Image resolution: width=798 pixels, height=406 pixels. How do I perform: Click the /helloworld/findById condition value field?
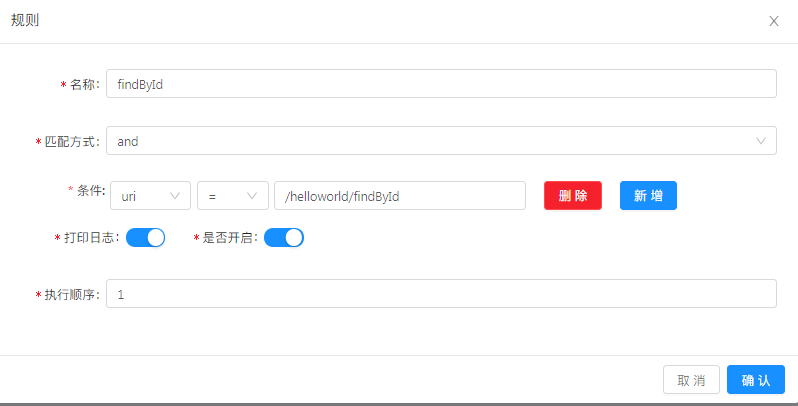[x=400, y=195]
